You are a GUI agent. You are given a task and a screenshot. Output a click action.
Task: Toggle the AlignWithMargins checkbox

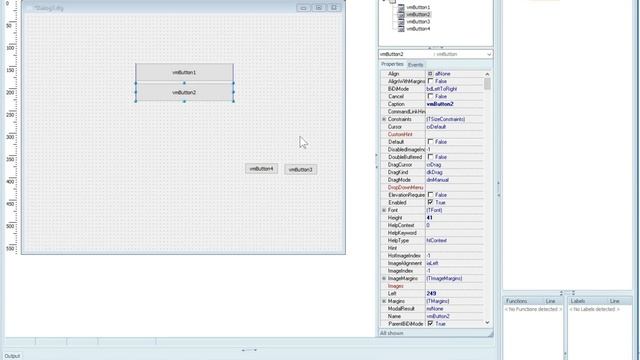430,81
